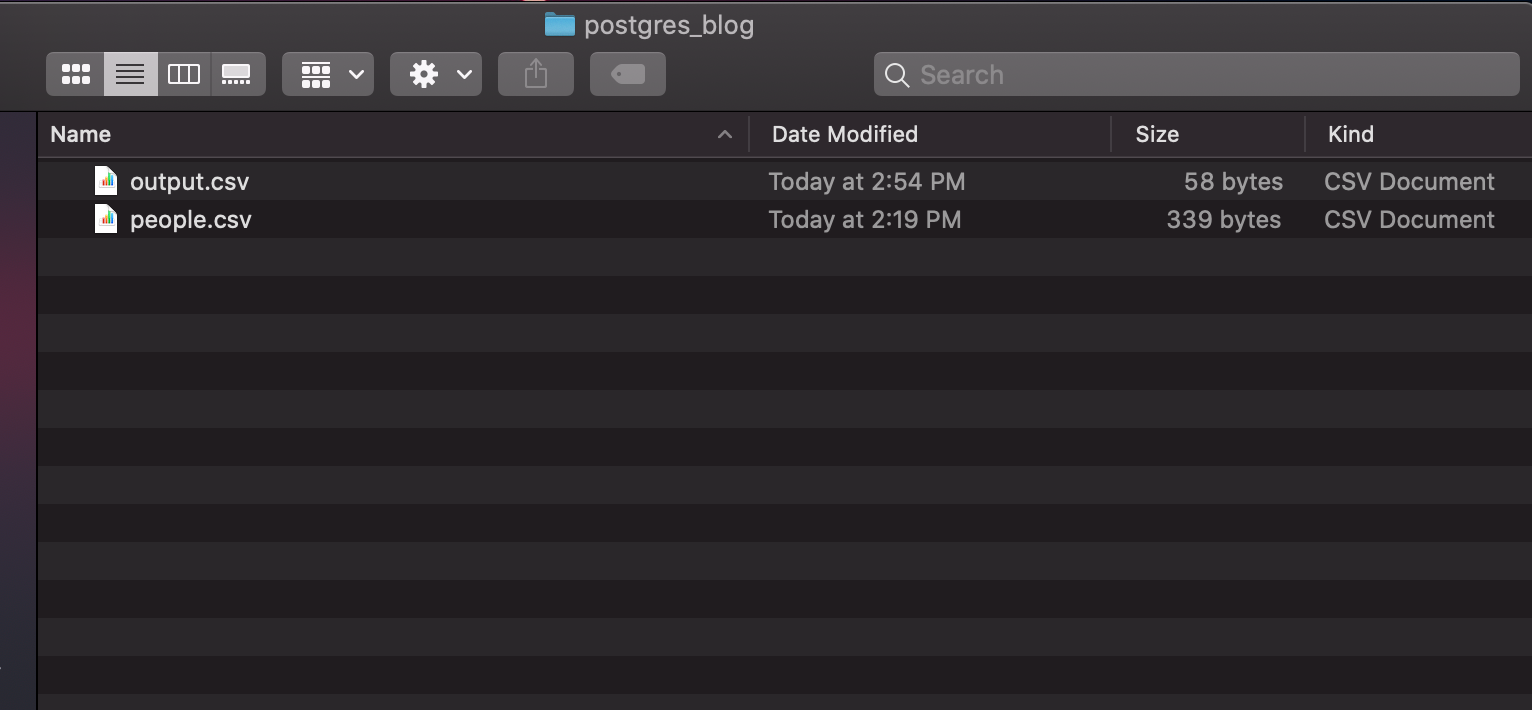Sort by Date Modified column
Screen dimensions: 1532x710
click(845, 134)
